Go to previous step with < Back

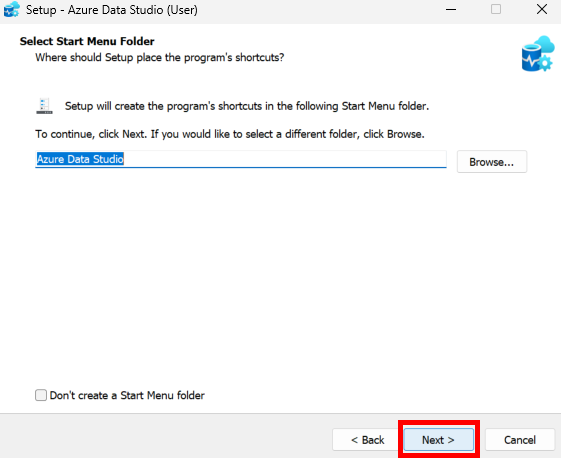click(x=367, y=439)
